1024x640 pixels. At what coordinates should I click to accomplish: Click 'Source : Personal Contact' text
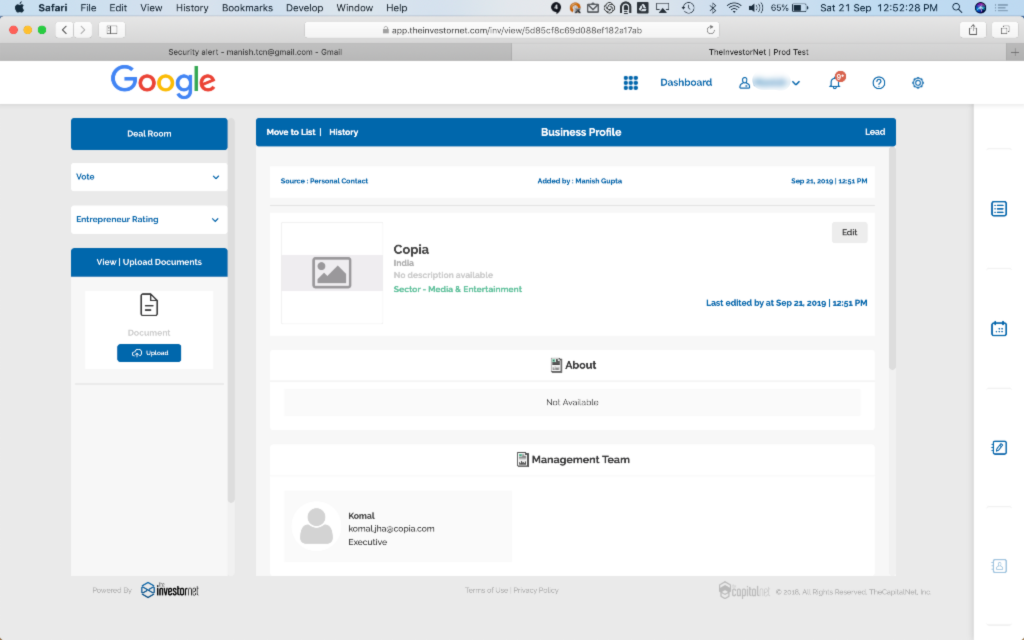click(324, 181)
